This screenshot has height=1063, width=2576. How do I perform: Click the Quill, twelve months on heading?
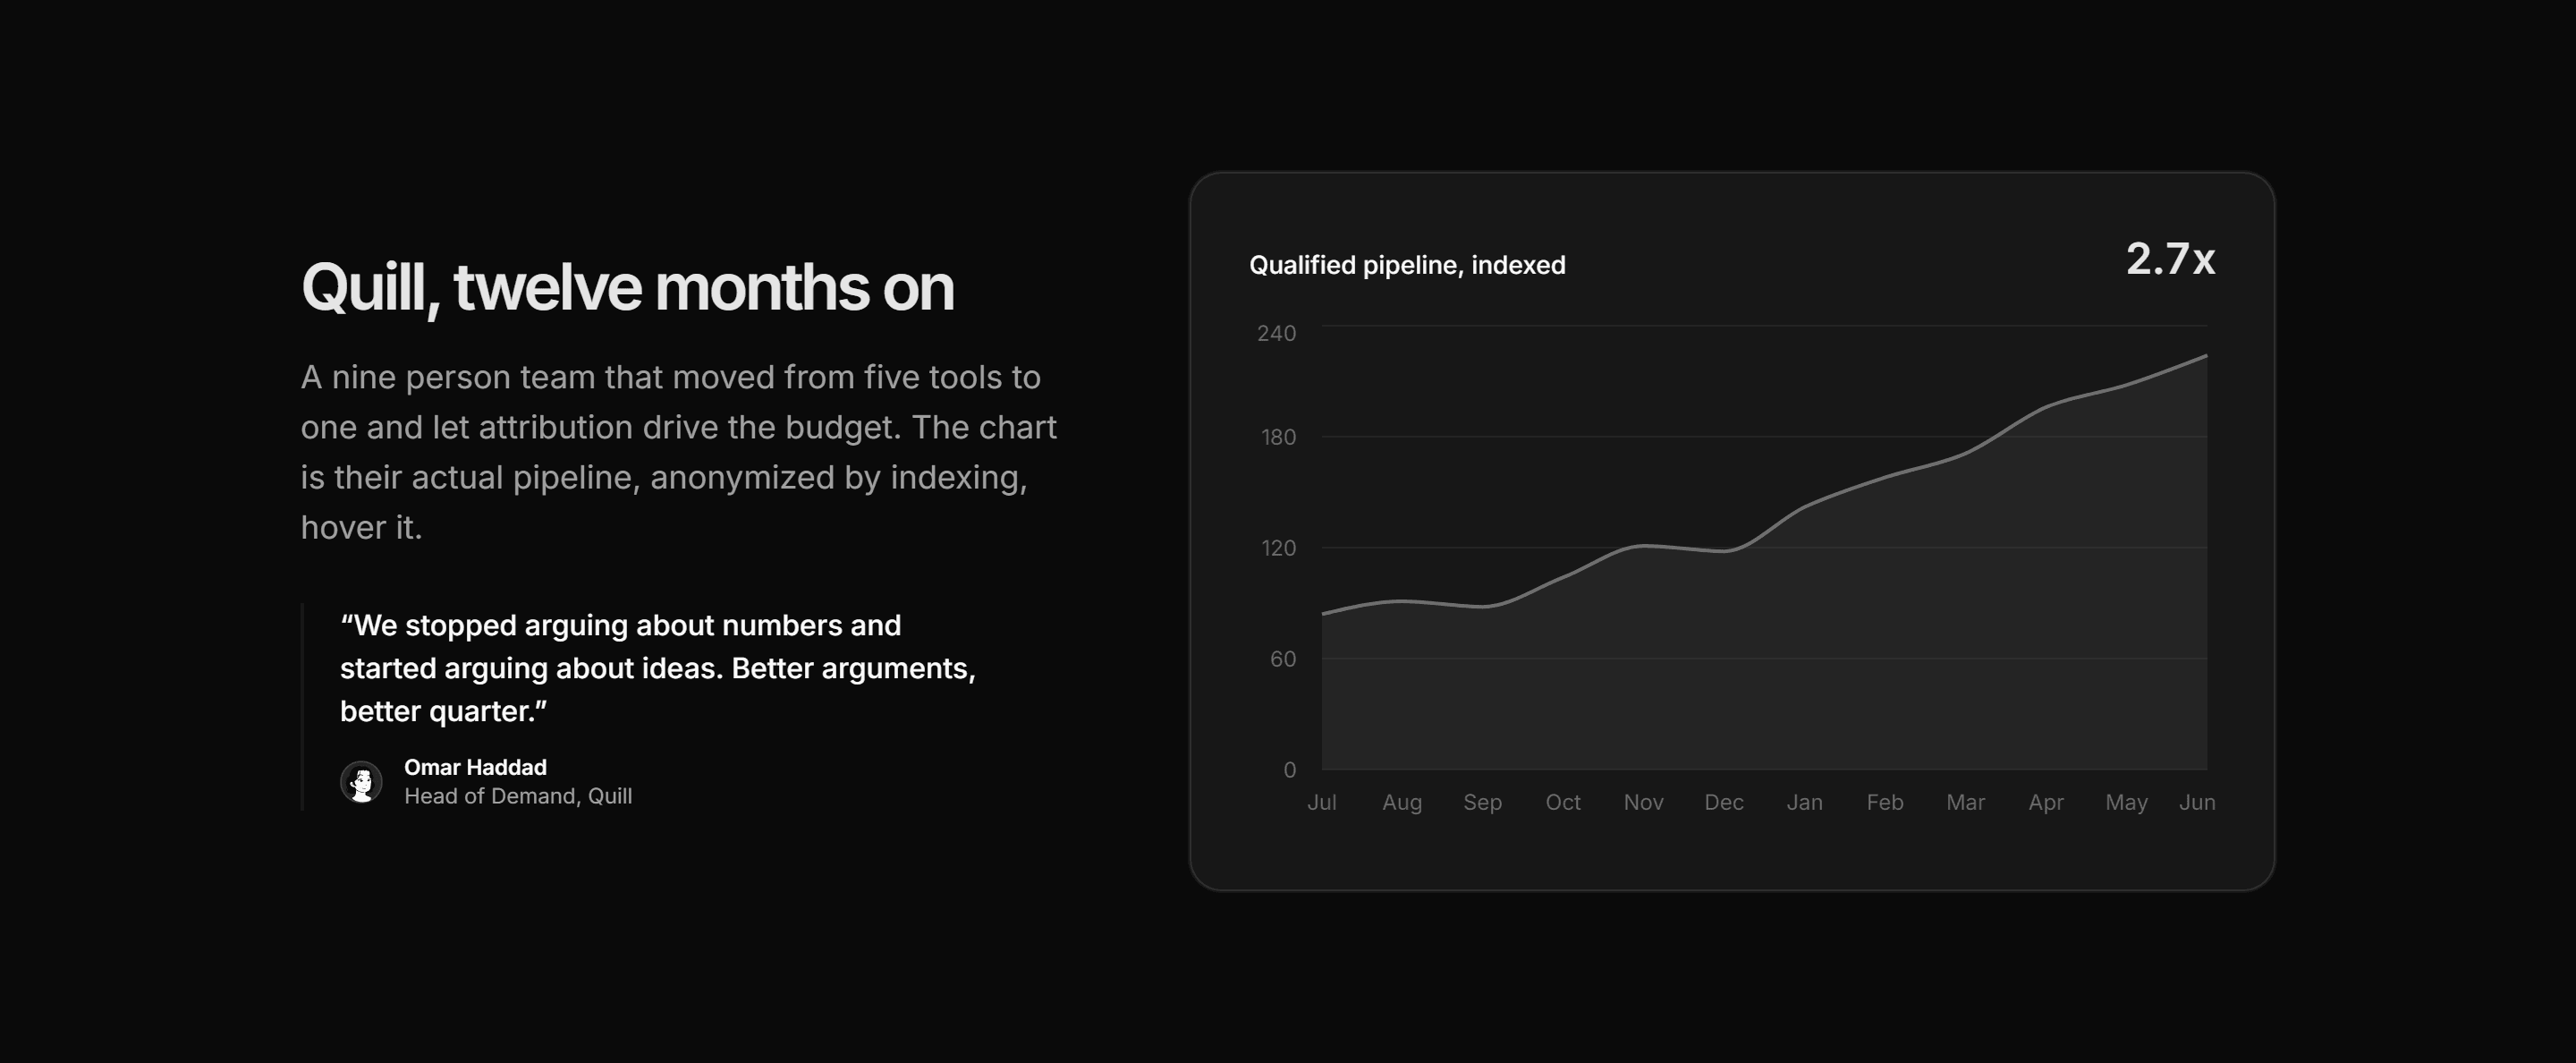click(x=628, y=288)
